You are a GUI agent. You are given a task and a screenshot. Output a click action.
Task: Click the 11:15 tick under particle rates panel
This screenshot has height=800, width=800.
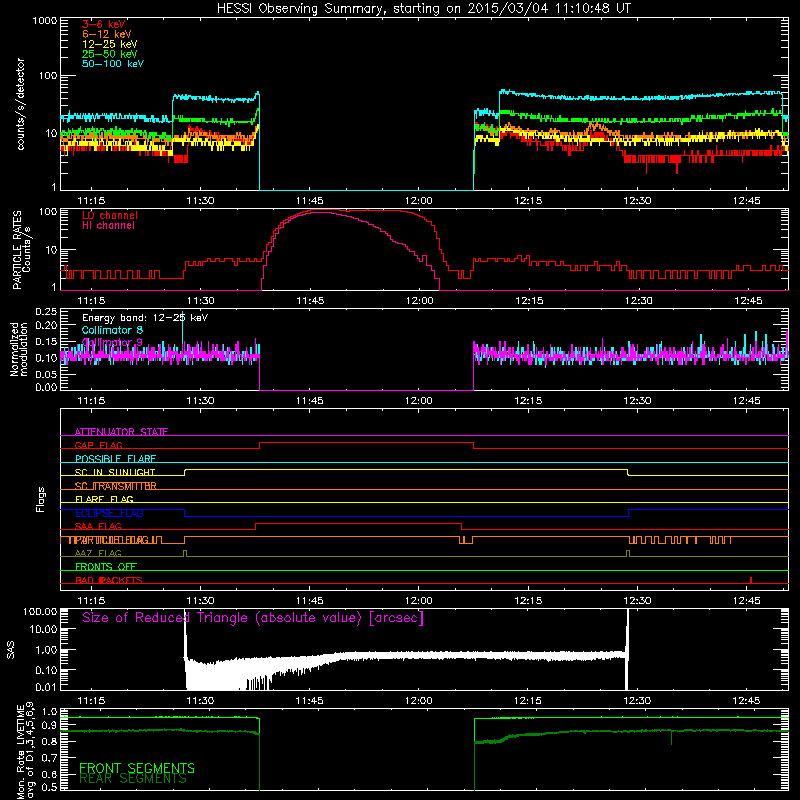point(91,301)
